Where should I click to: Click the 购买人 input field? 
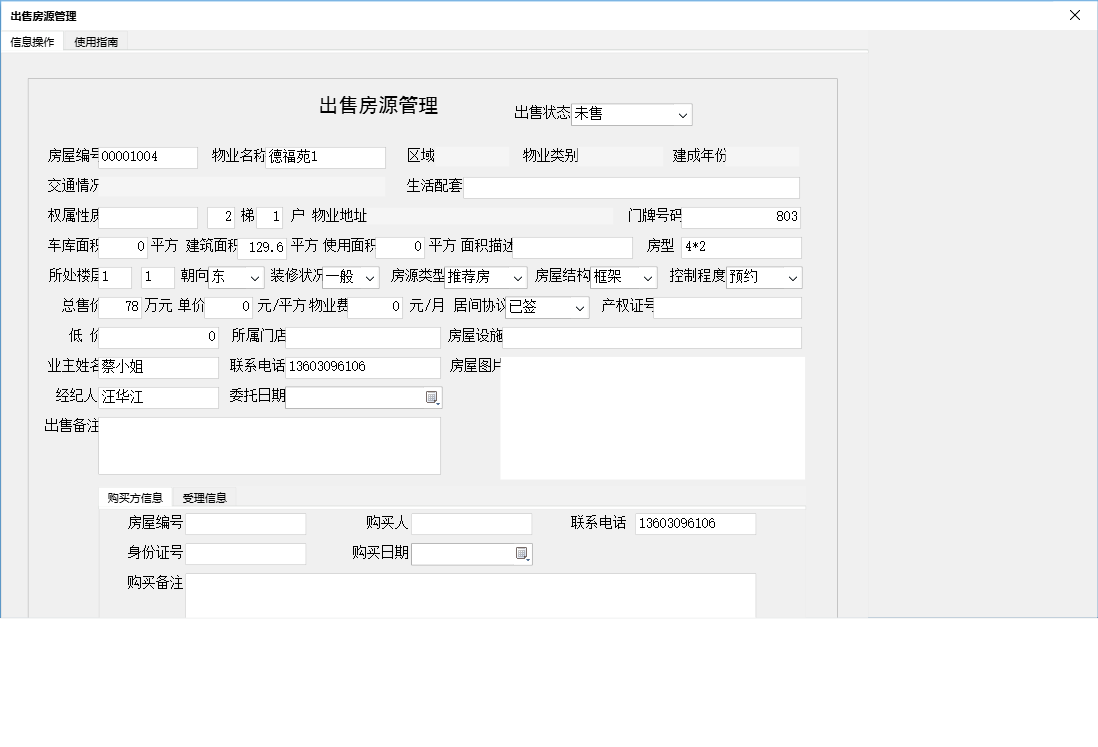tap(471, 524)
